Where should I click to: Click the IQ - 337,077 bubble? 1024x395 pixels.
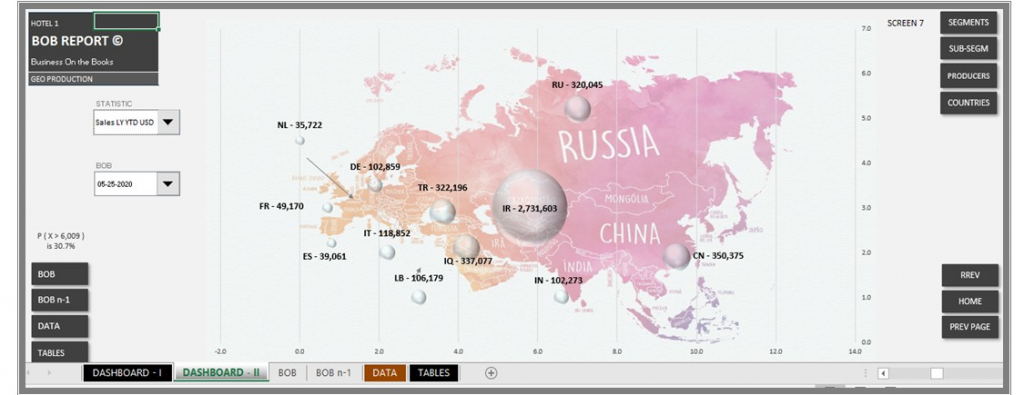pos(466,247)
